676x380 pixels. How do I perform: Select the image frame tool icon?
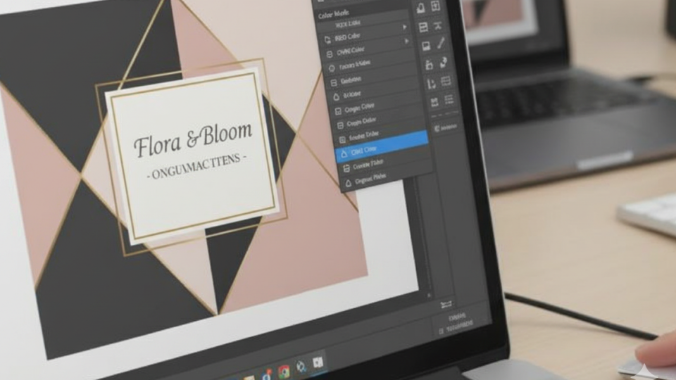[x=426, y=47]
